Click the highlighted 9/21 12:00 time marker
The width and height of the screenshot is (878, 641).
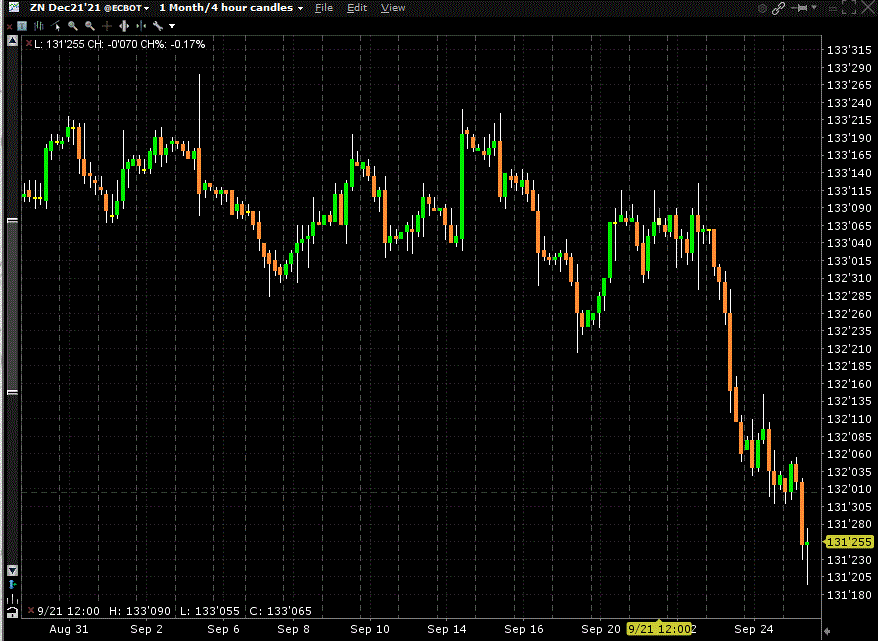click(660, 629)
